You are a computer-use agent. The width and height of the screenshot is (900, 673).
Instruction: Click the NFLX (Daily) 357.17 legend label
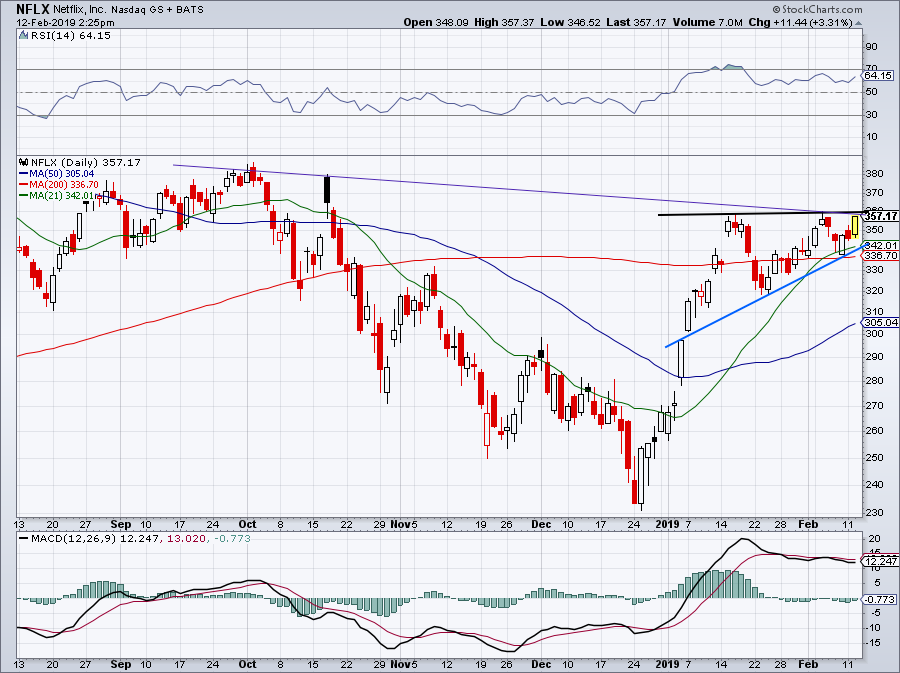[x=86, y=162]
